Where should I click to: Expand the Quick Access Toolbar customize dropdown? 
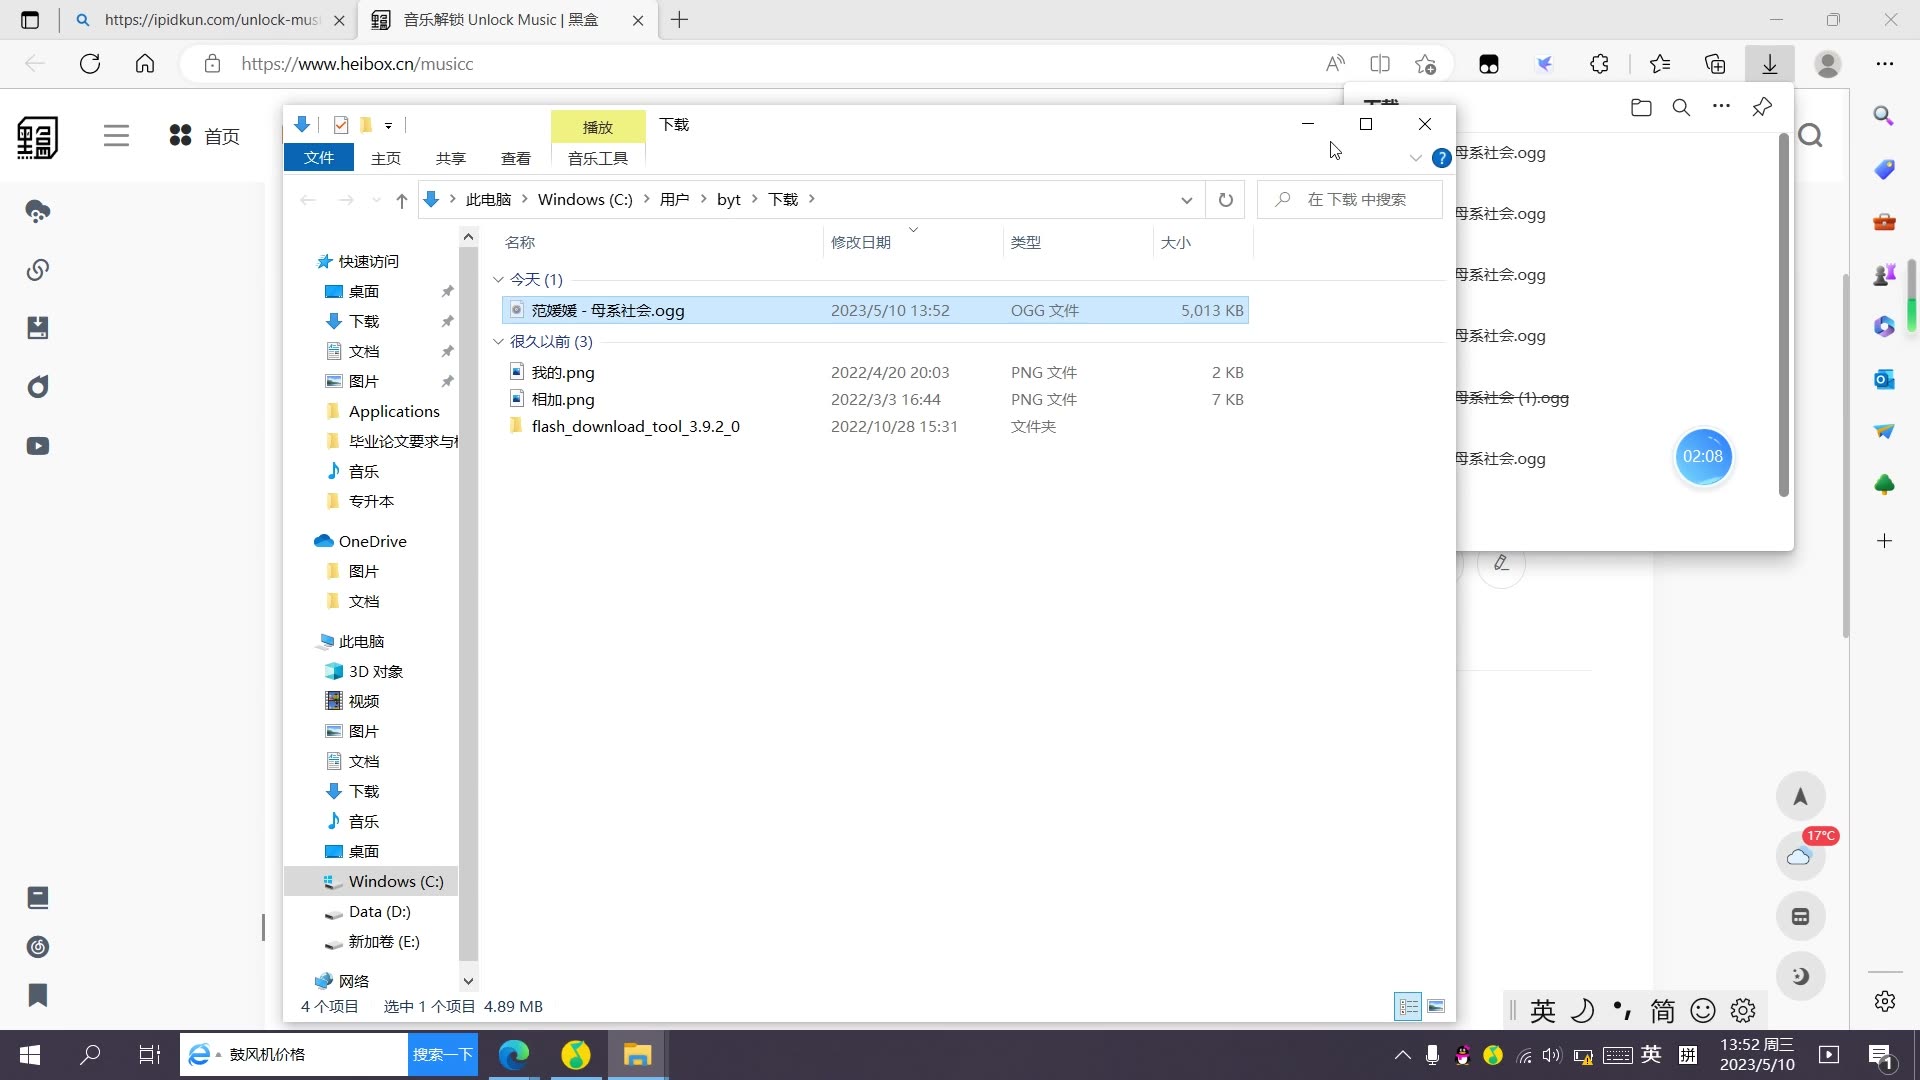[x=390, y=125]
